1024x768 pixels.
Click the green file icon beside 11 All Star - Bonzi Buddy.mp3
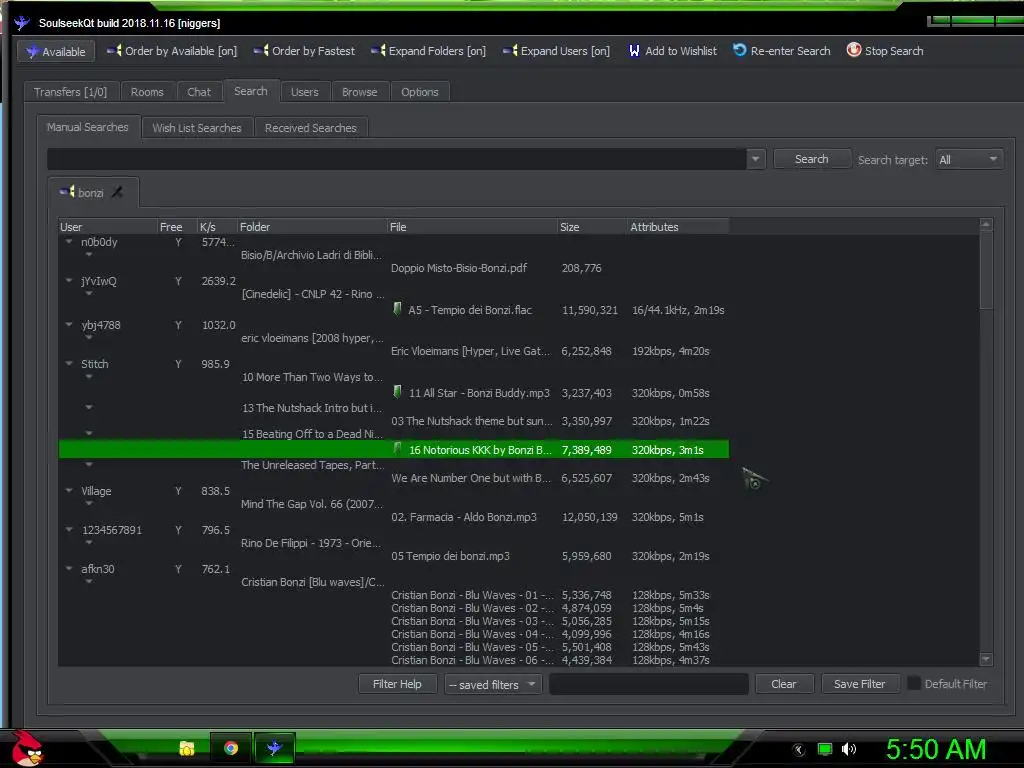tap(397, 391)
